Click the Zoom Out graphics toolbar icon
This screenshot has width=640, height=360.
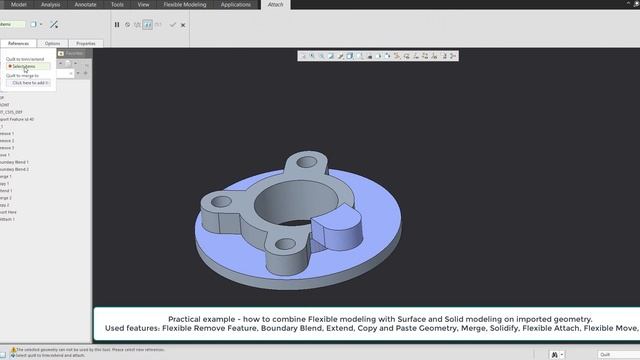(x=322, y=56)
